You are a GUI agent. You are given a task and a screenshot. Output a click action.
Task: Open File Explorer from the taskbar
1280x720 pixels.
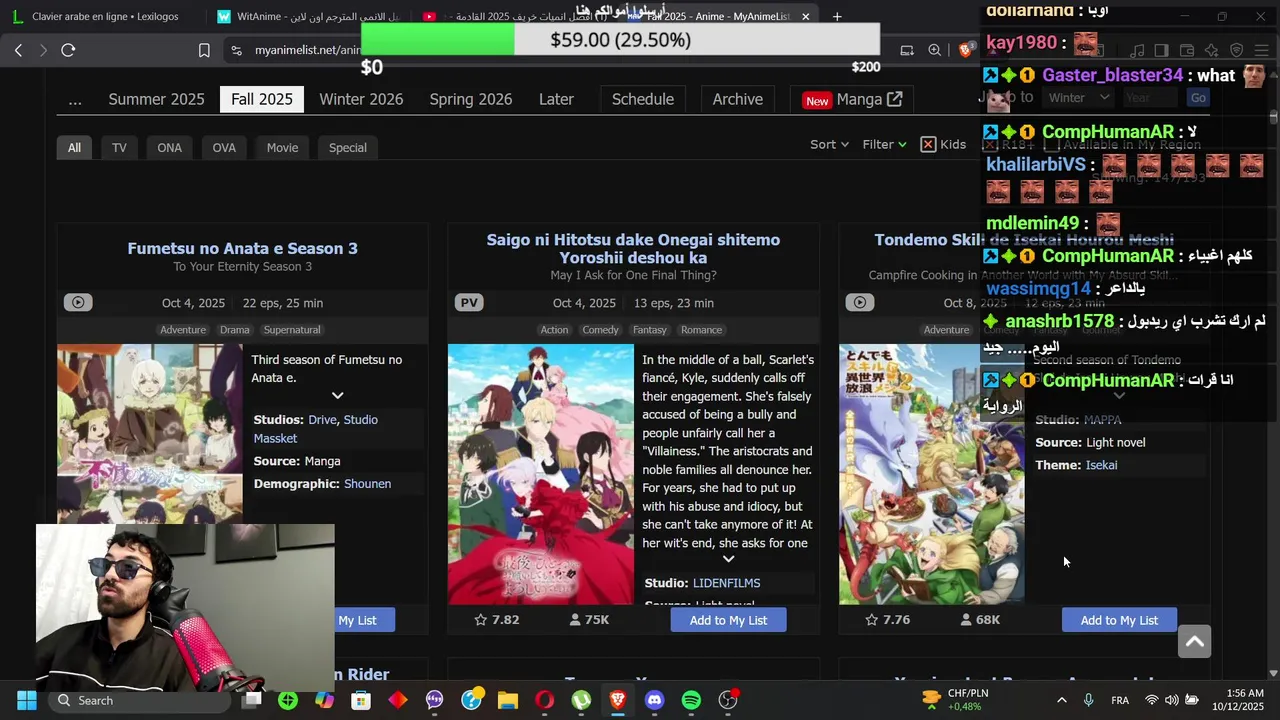point(508,700)
